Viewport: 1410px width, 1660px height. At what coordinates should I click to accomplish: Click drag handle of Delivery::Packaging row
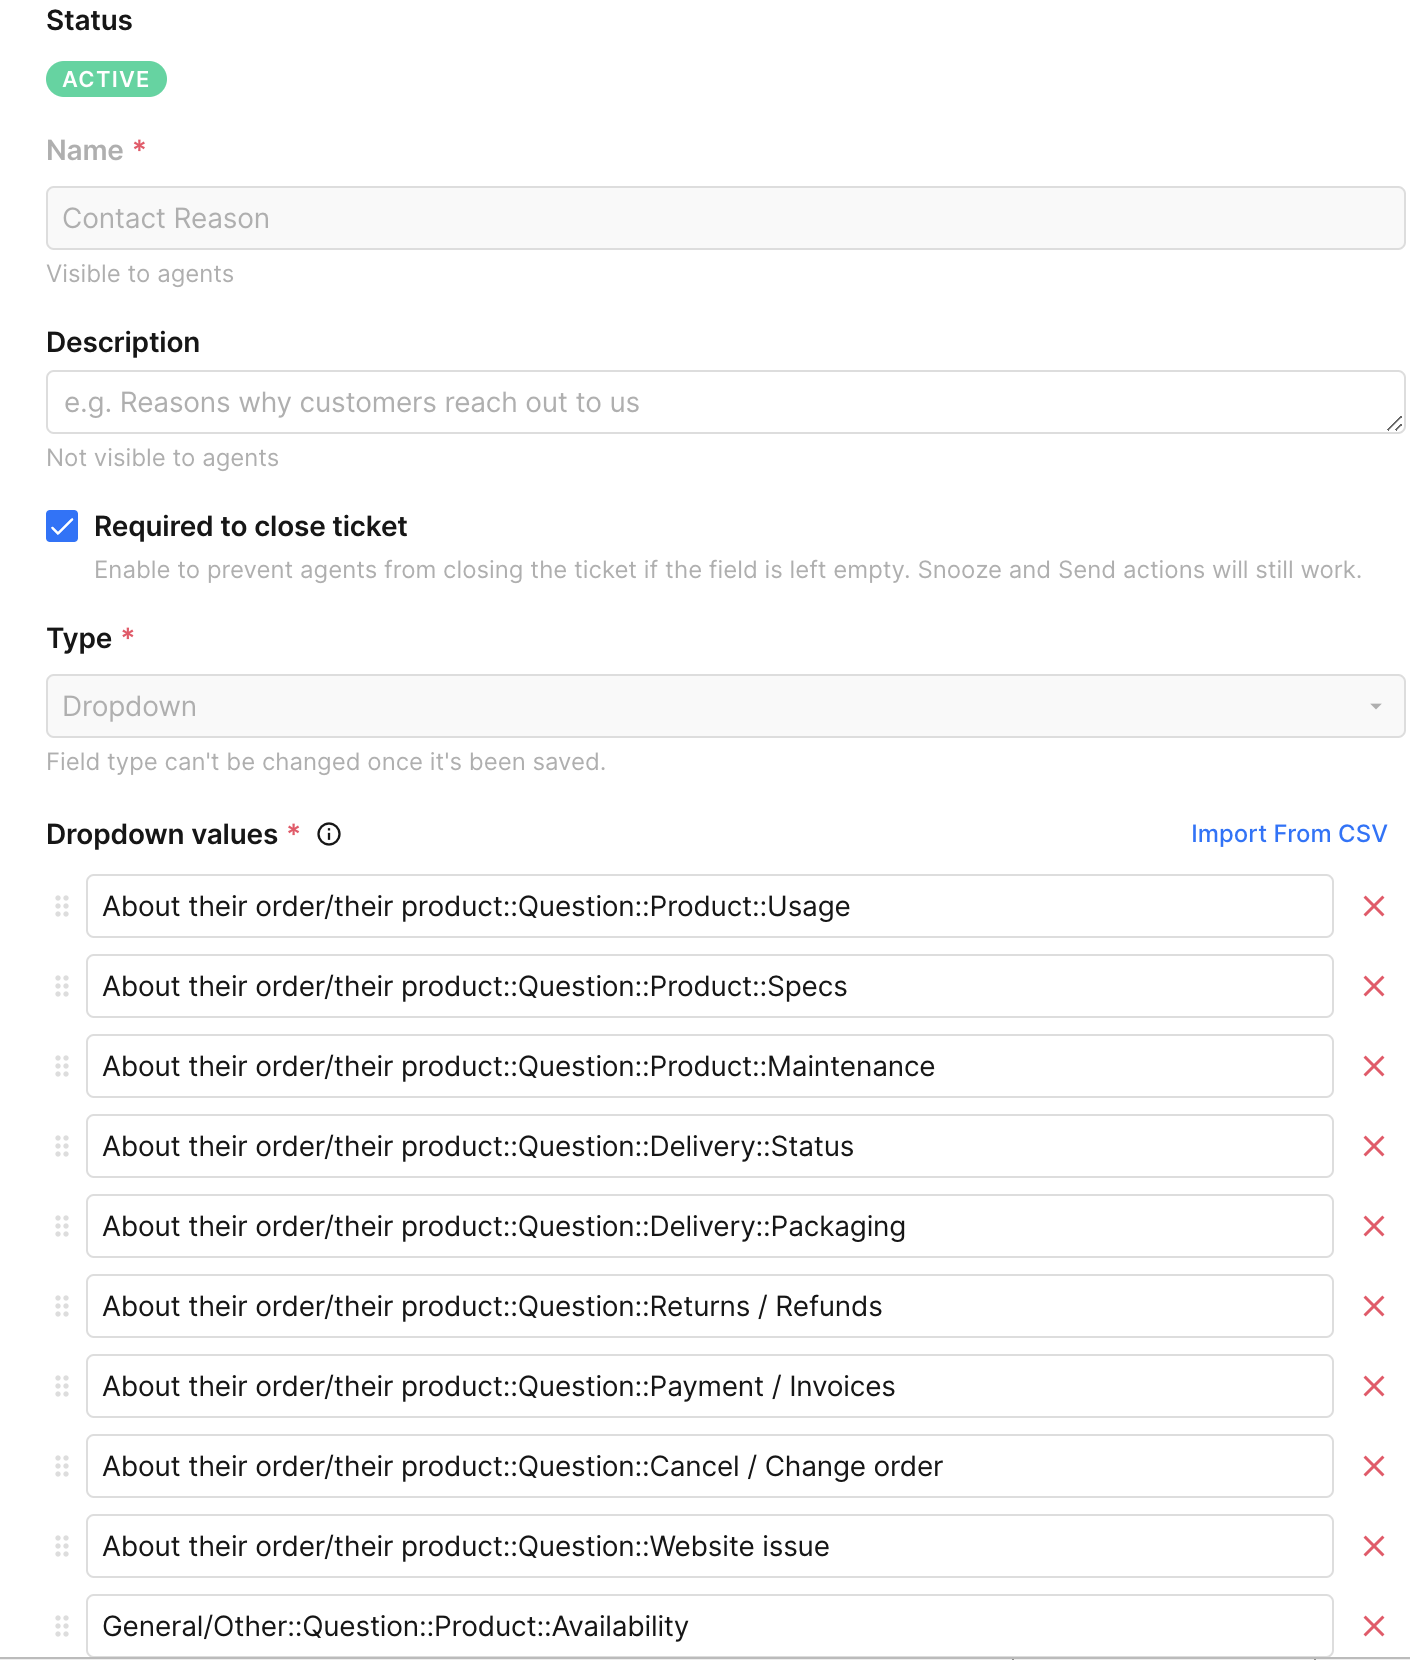click(62, 1226)
